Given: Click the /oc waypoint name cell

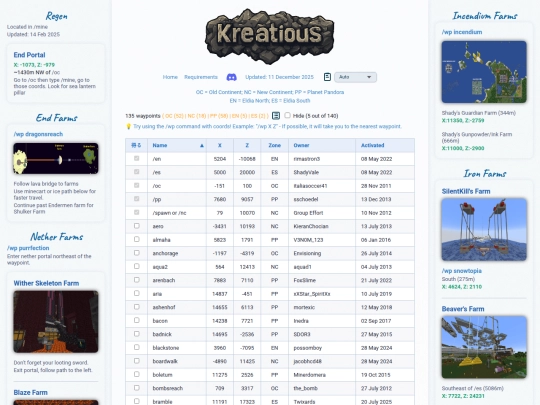Looking at the screenshot, I should click(177, 186).
